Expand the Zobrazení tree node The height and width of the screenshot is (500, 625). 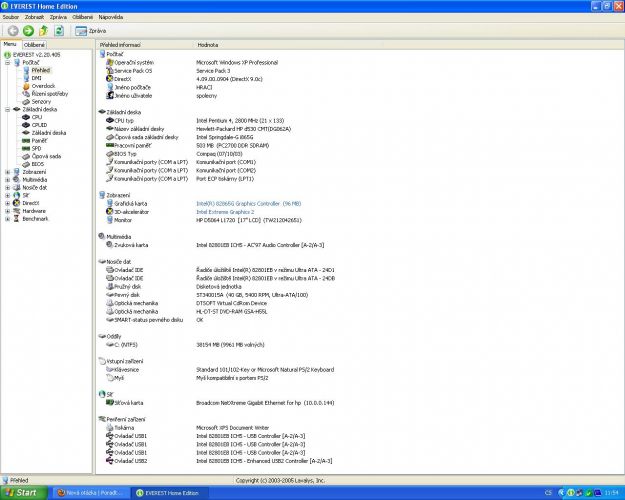pyautogui.click(x=7, y=172)
